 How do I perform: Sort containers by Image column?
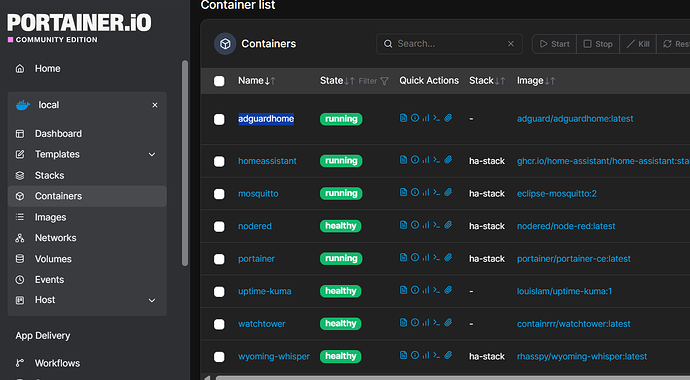(536, 80)
